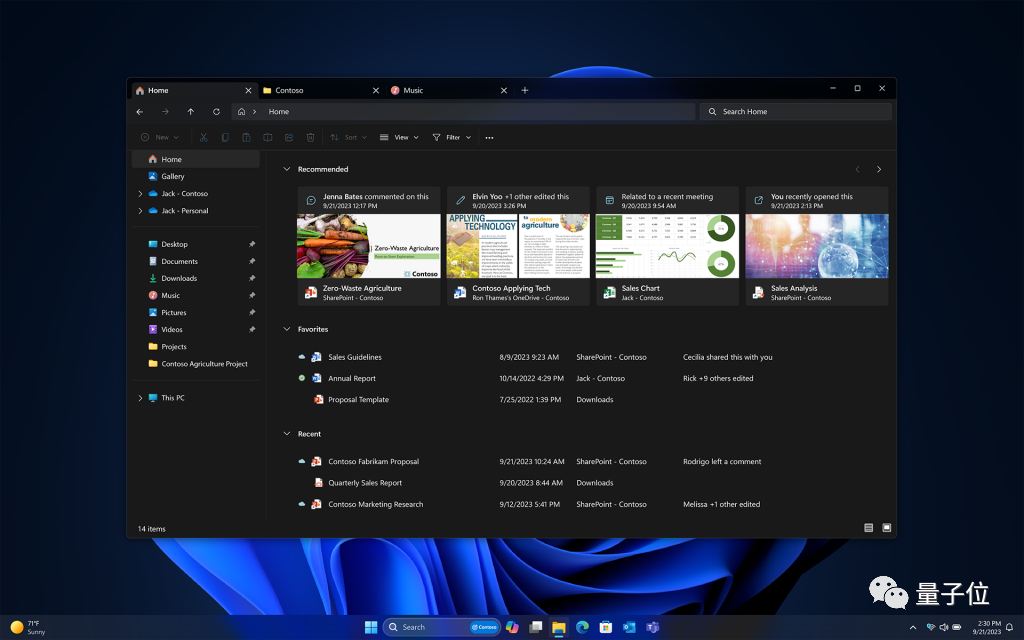Unpin Documents using its pin icon
This screenshot has height=640, width=1024.
252,261
